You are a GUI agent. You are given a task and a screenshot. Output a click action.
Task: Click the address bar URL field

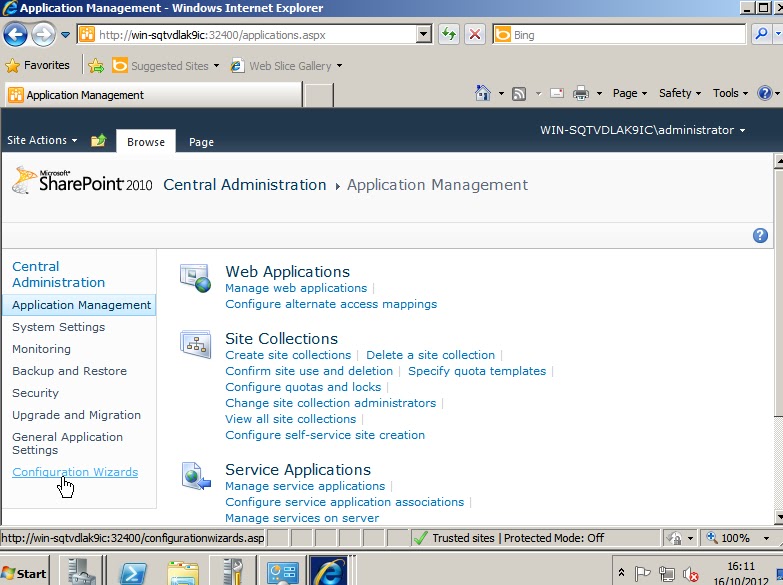click(x=248, y=34)
